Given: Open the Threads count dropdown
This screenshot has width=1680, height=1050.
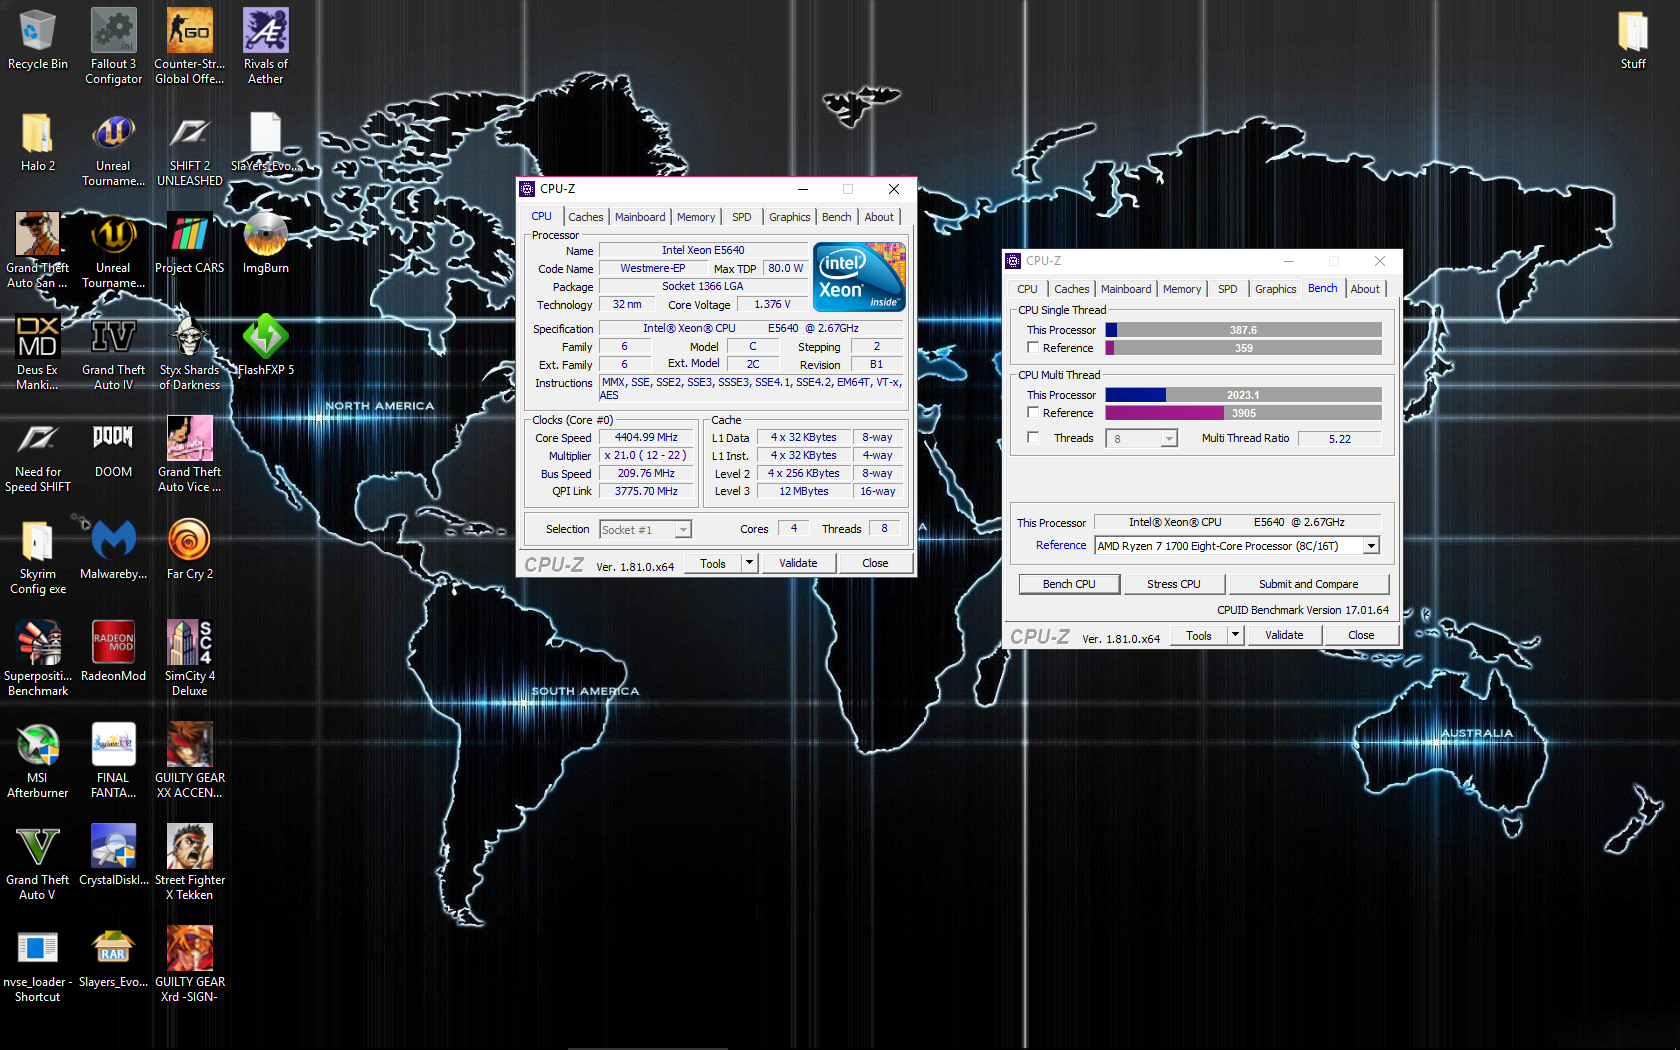Looking at the screenshot, I should [1168, 438].
